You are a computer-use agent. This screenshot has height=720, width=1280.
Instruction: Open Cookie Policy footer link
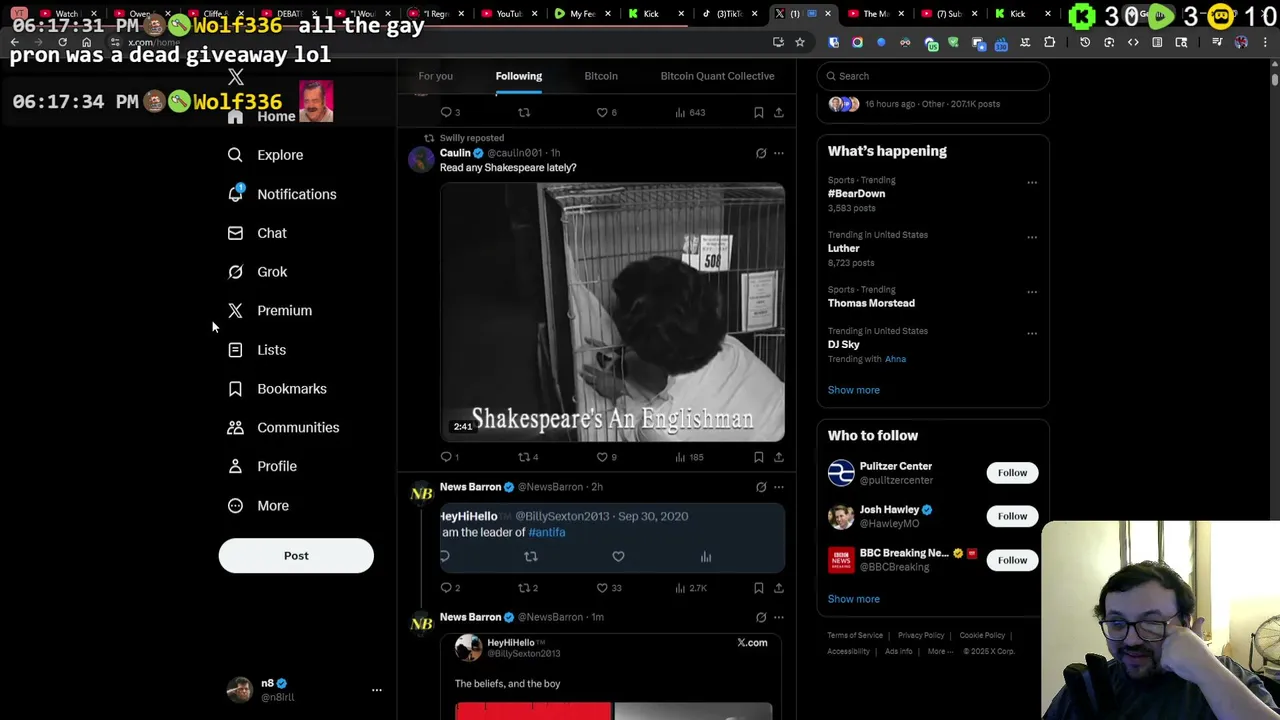pos(982,636)
